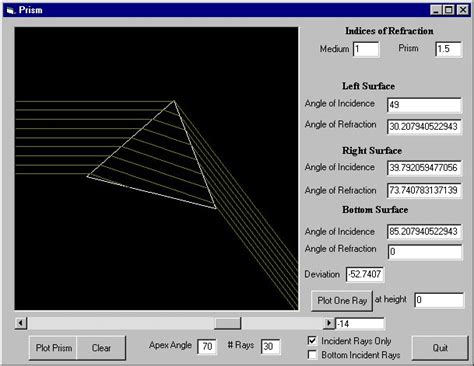Click the Apex Angle label
Image resolution: width=474 pixels, height=366 pixels.
point(170,345)
